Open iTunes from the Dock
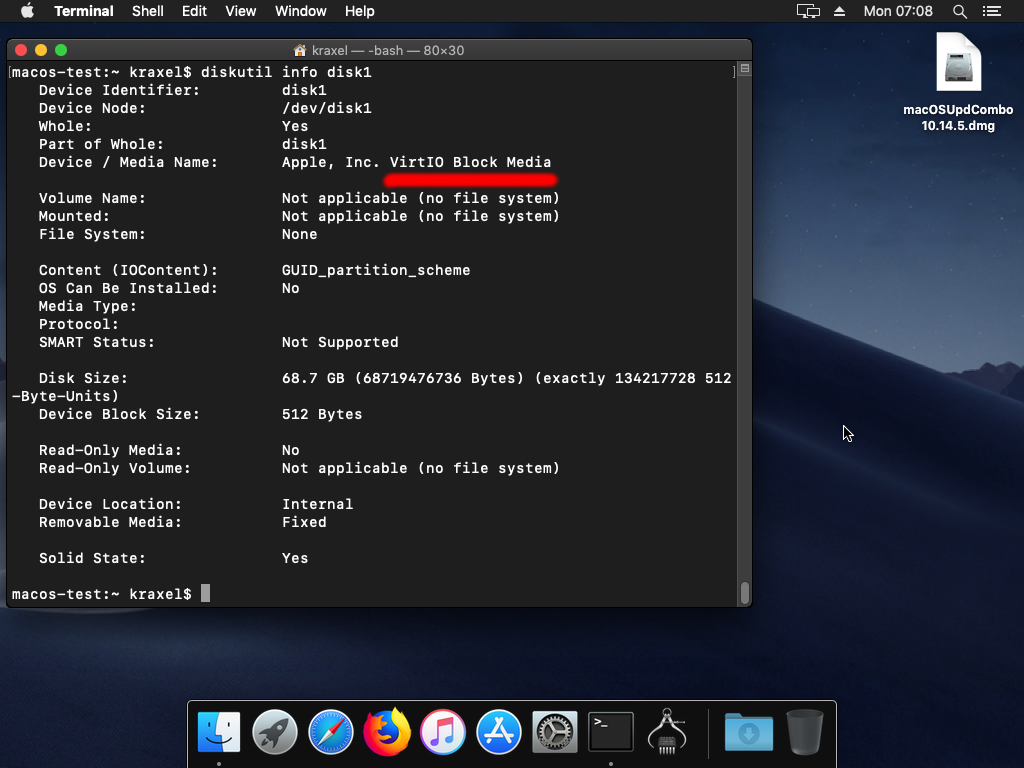Screen dimensions: 1024x768 tap(443, 731)
